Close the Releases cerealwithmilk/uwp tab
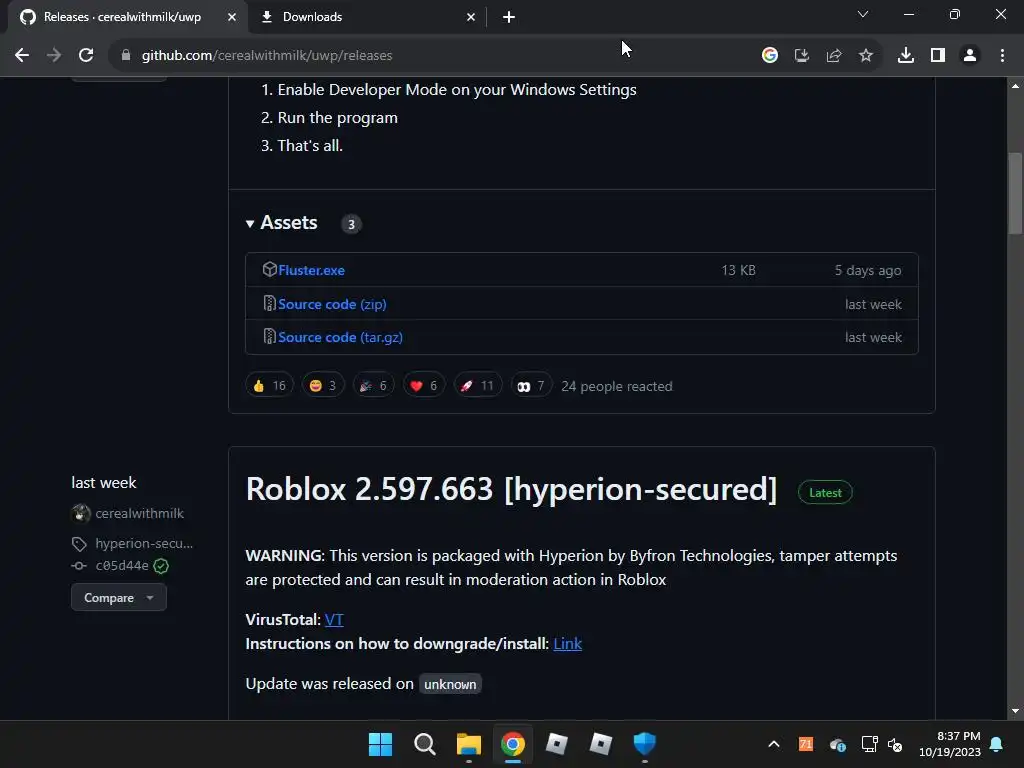This screenshot has width=1024, height=768. (232, 18)
